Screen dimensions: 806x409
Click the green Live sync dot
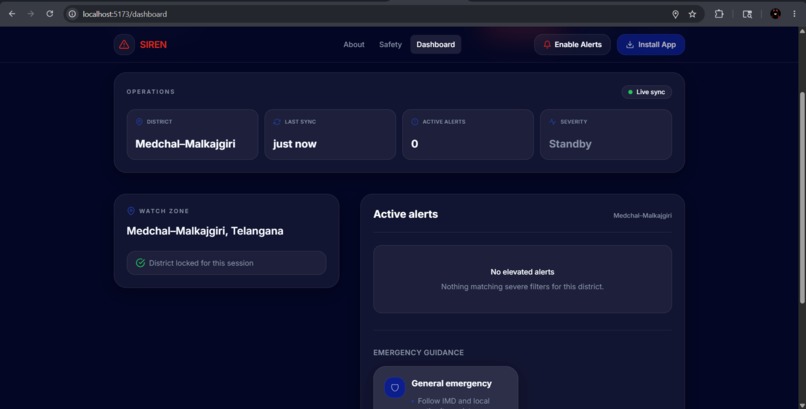[630, 92]
